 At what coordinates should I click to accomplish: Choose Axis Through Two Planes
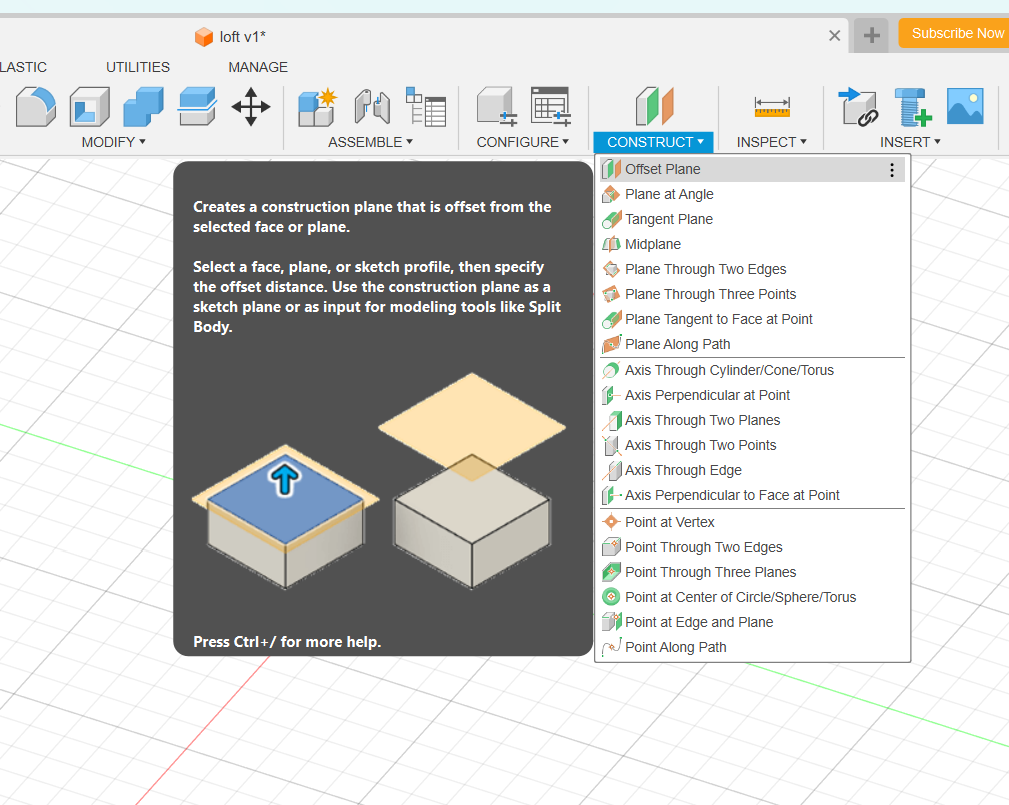click(x=752, y=420)
